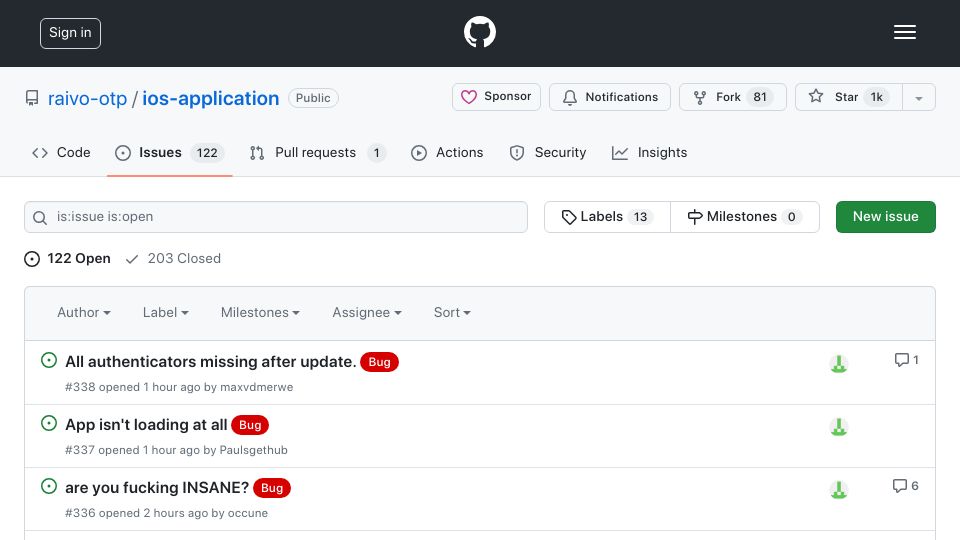This screenshot has width=960, height=540.
Task: Click the Issues 122 counter badge
Action: coord(207,153)
